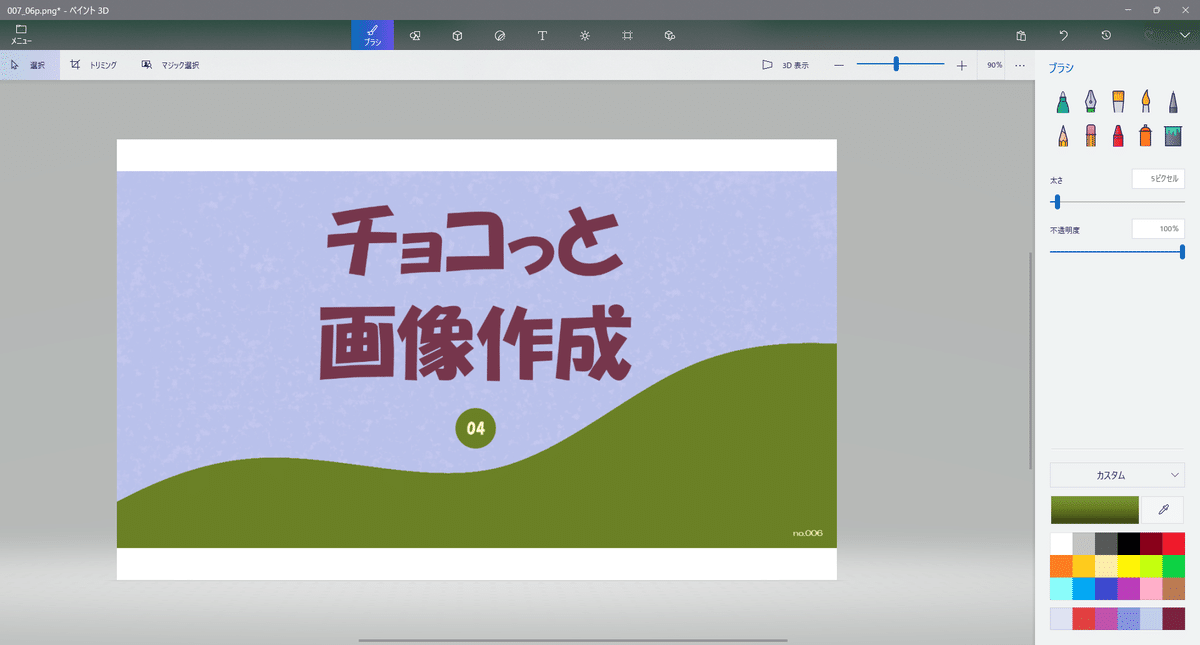The height and width of the screenshot is (645, 1200).
Task: Undo the last action
Action: tap(1064, 35)
